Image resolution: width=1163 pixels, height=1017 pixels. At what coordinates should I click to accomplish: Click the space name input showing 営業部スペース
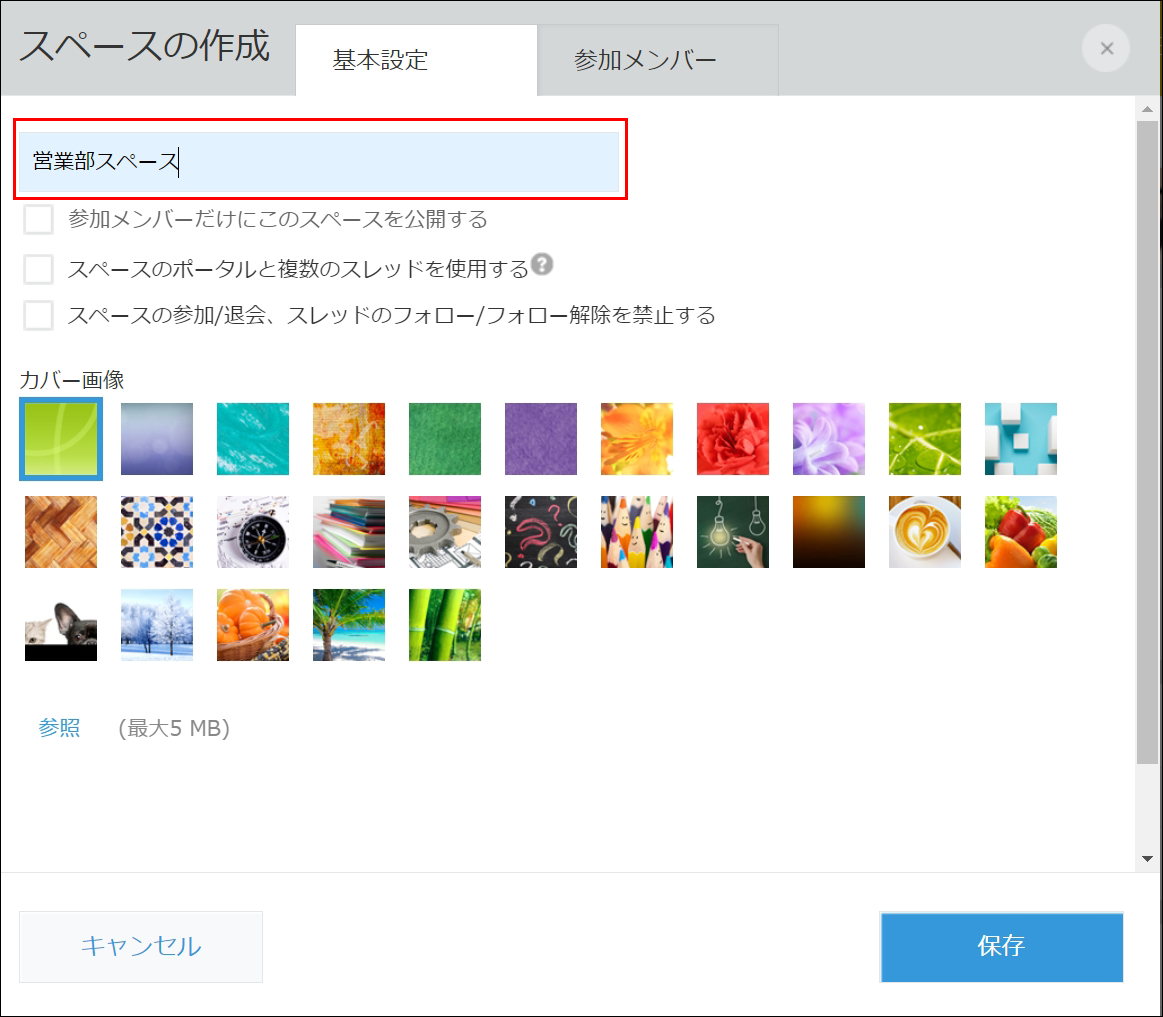pos(320,161)
